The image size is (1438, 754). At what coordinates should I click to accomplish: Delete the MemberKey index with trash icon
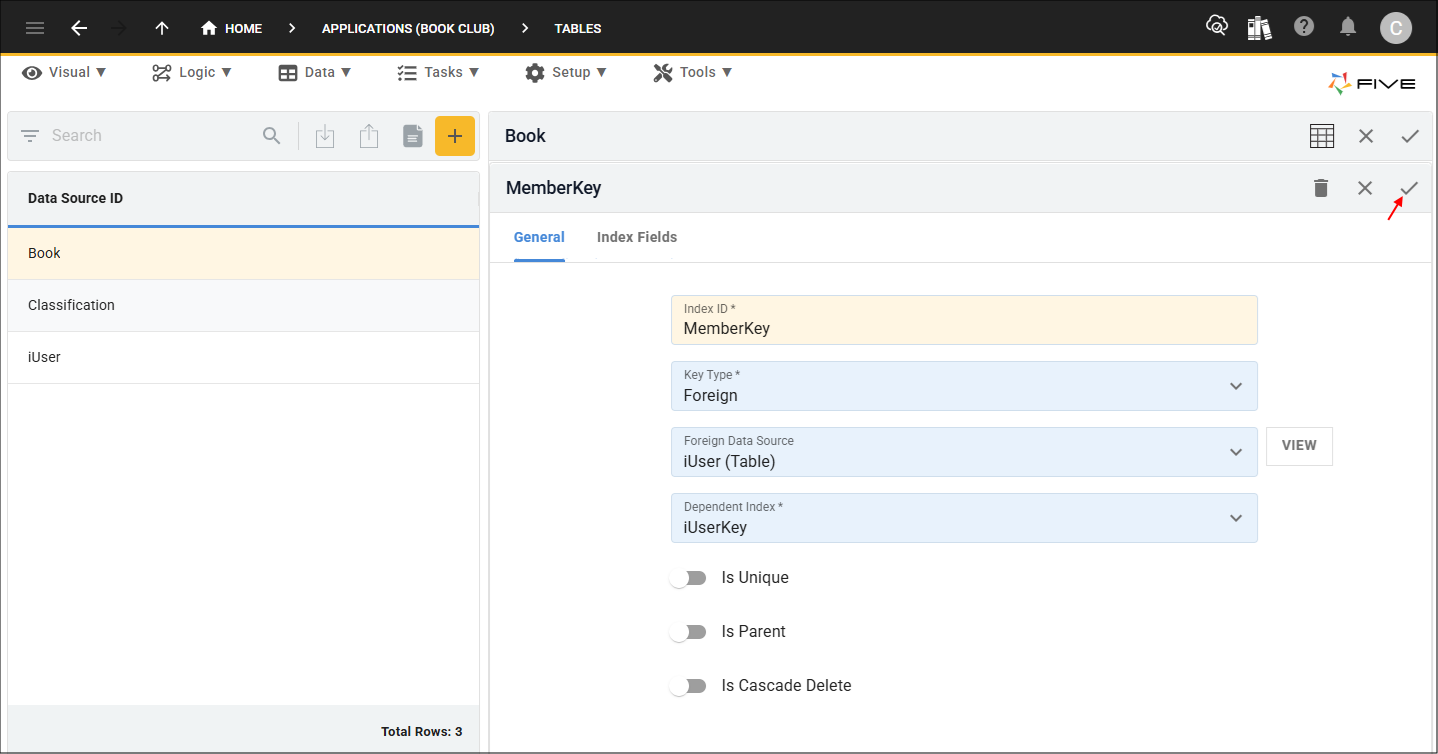[x=1321, y=188]
